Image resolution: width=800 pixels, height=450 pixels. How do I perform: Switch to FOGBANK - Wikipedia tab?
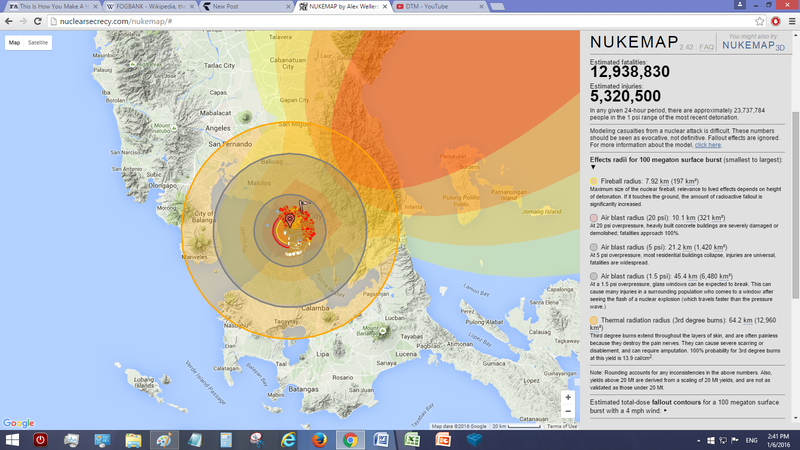tap(149, 6)
